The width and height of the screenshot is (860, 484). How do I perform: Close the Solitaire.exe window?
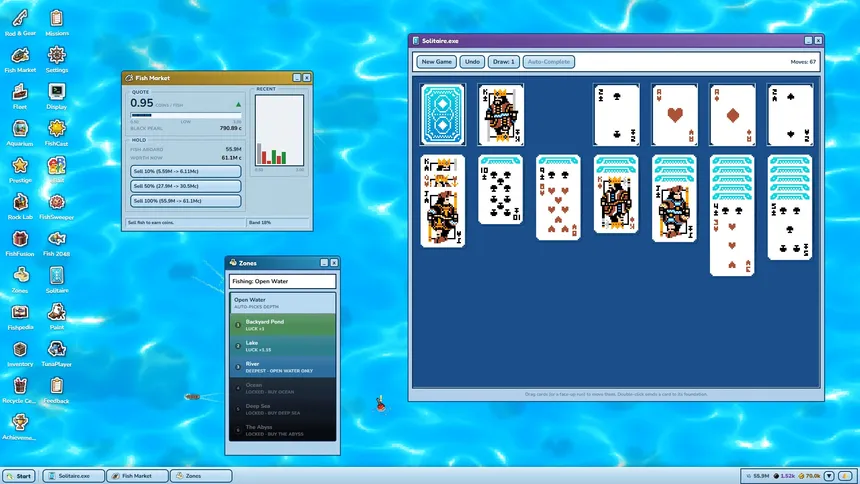coord(818,41)
